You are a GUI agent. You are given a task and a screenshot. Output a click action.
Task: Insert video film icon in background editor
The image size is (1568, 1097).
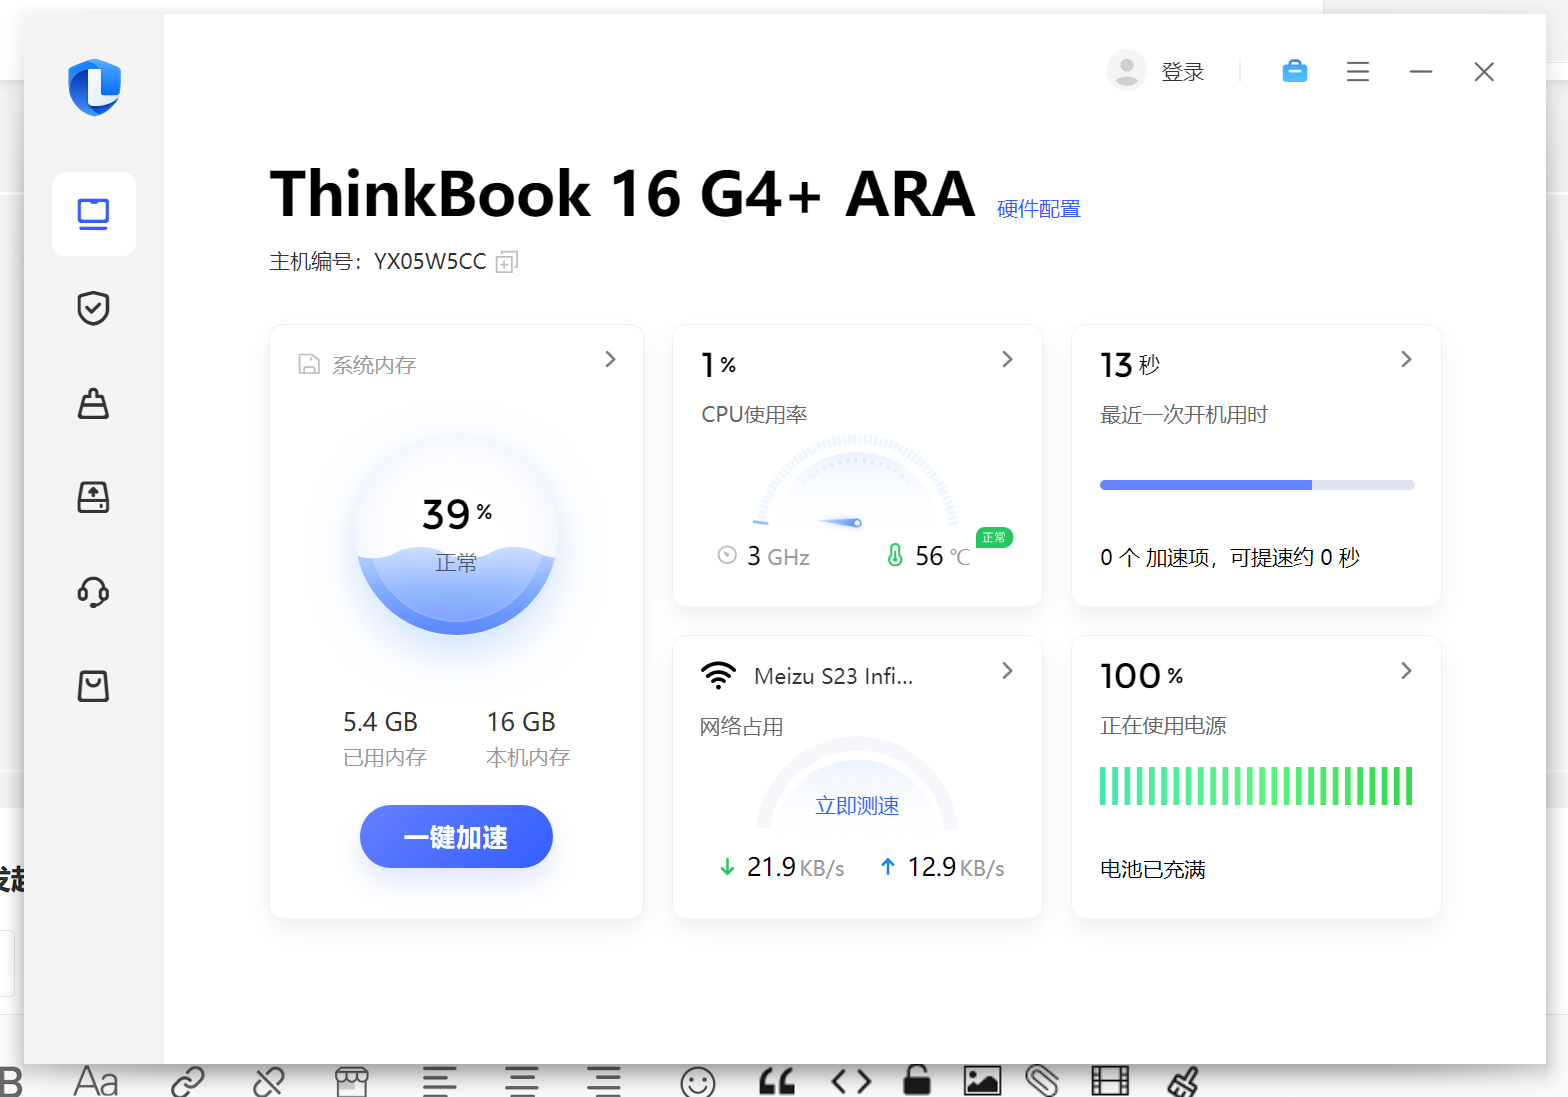click(1110, 1081)
